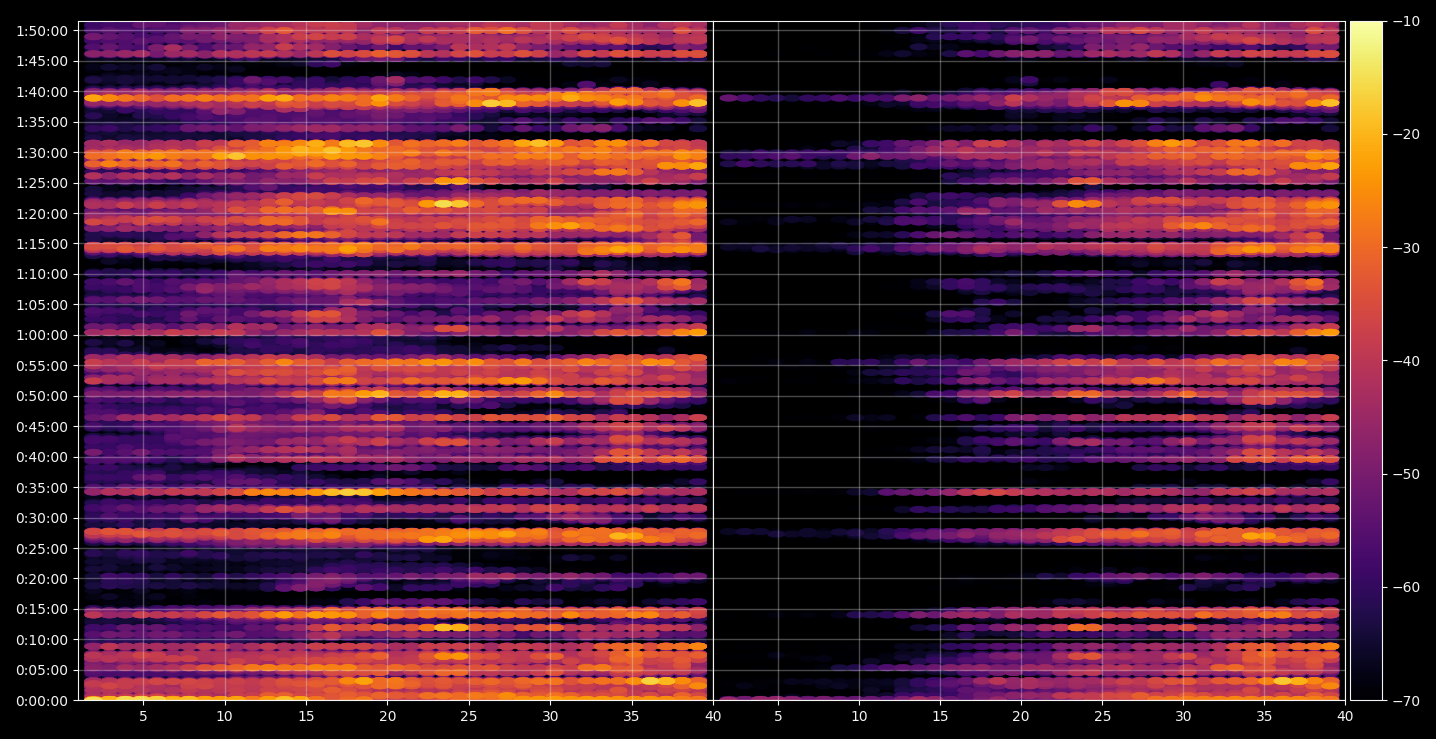The image size is (1436, 739).
Task: Click the 1:50:00 y-axis tick label
Action: coord(42,31)
